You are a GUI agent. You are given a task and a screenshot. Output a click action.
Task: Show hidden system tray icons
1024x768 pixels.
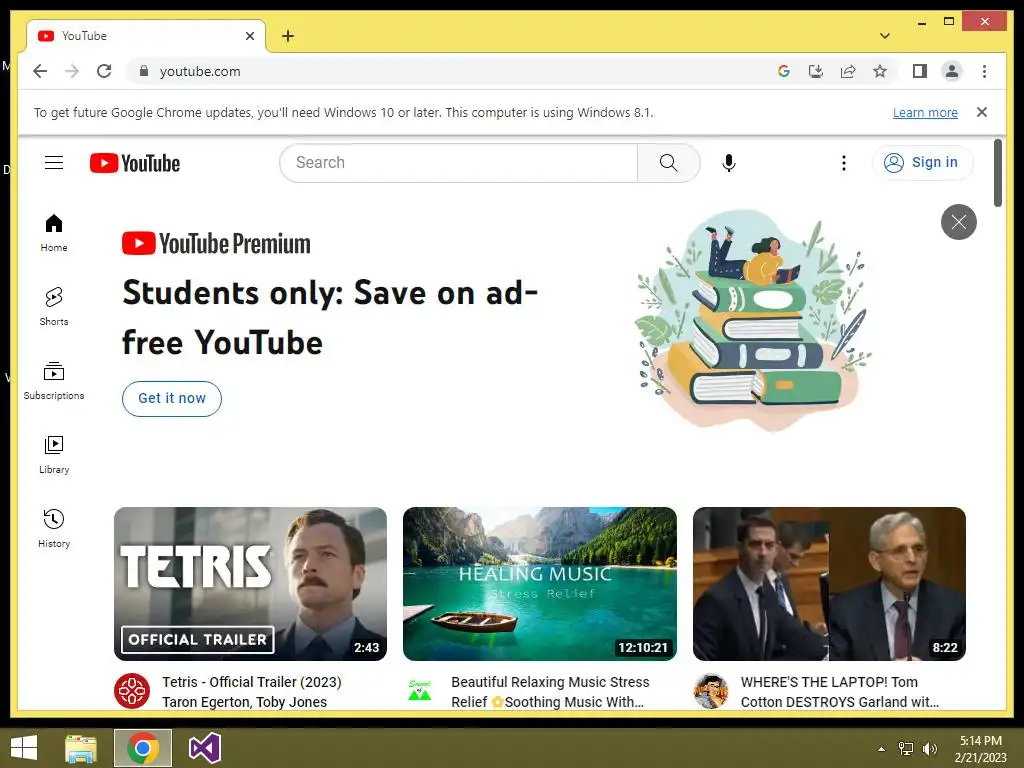881,749
